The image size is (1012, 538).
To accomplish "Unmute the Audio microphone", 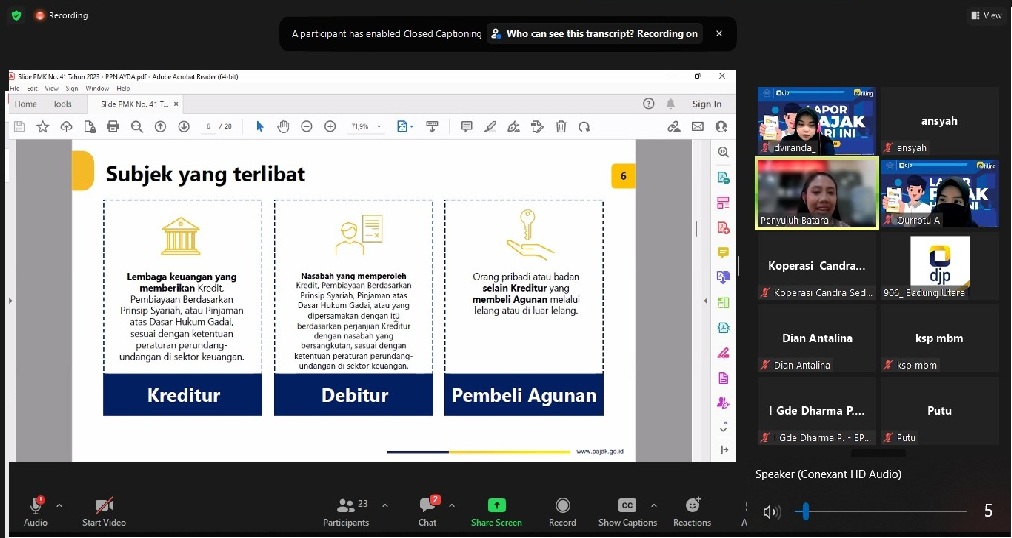I will click(x=36, y=510).
